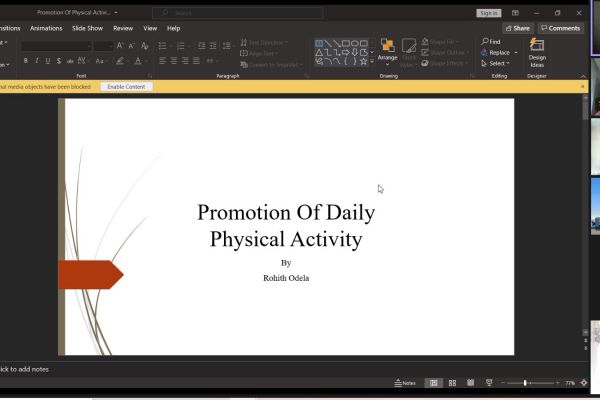Select the Text Box shape
Screen dimensions: 600x400
(x=319, y=43)
